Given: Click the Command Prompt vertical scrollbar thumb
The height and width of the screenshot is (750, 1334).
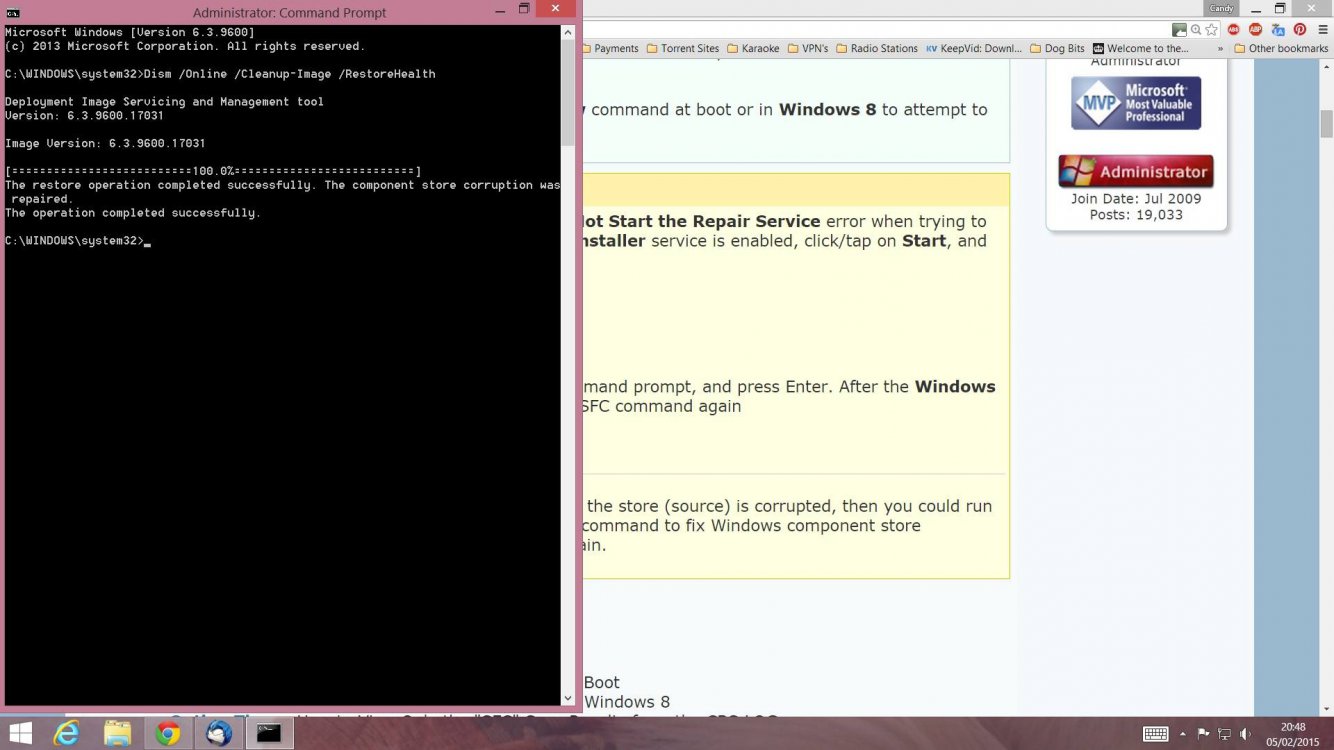Looking at the screenshot, I should point(568,95).
